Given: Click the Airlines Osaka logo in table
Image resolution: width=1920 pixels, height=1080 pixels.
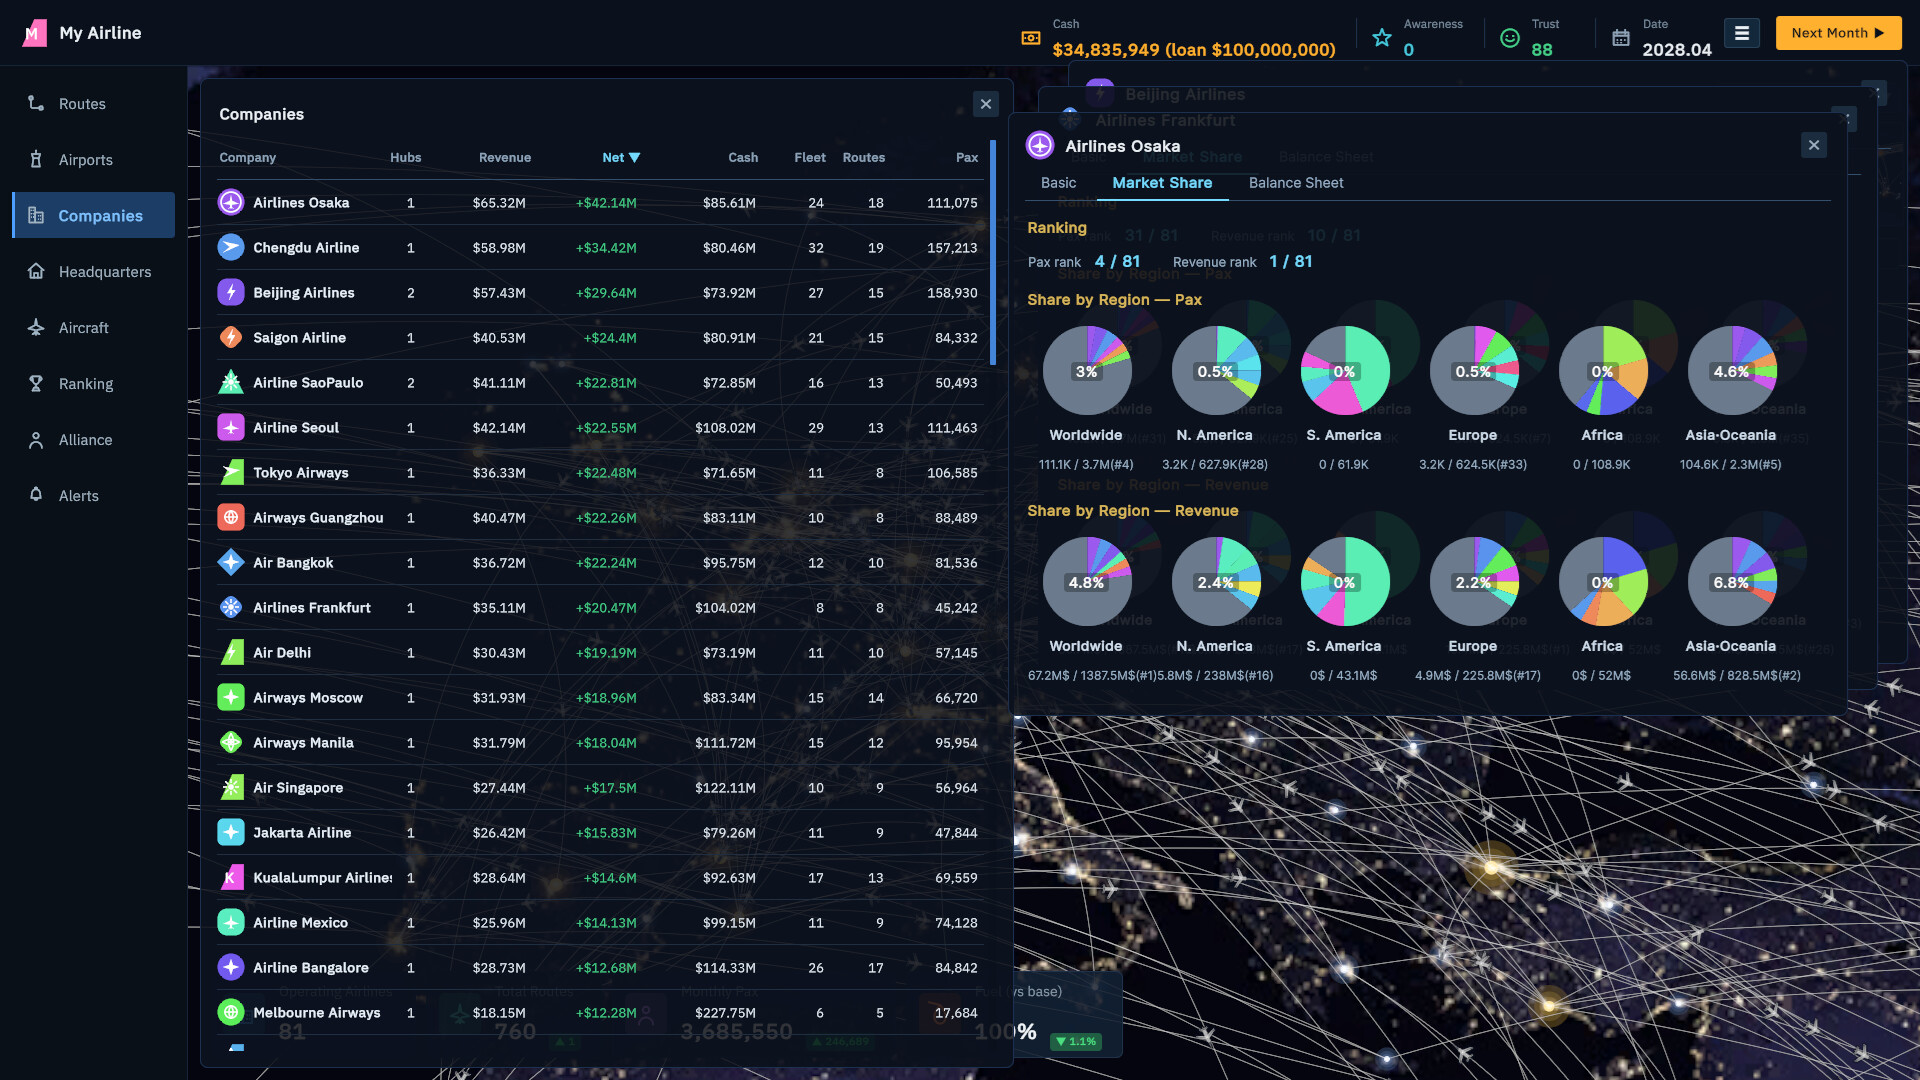Looking at the screenshot, I should pos(231,202).
